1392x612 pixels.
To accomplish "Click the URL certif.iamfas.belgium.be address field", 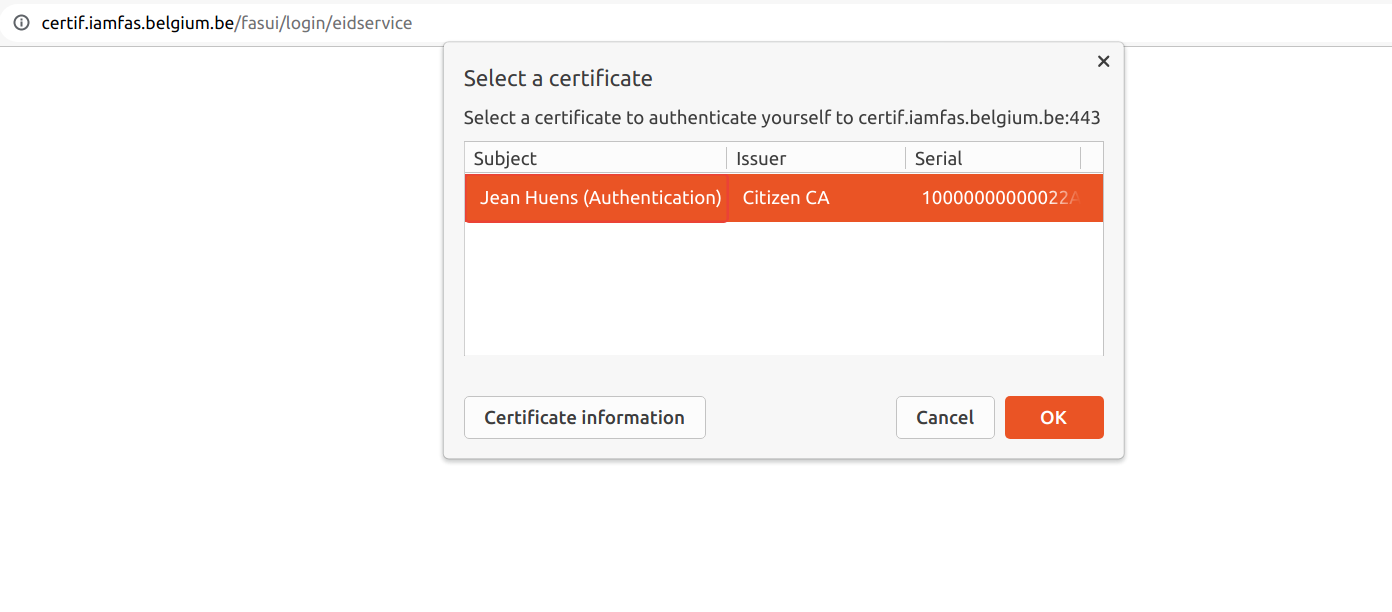I will (x=226, y=22).
